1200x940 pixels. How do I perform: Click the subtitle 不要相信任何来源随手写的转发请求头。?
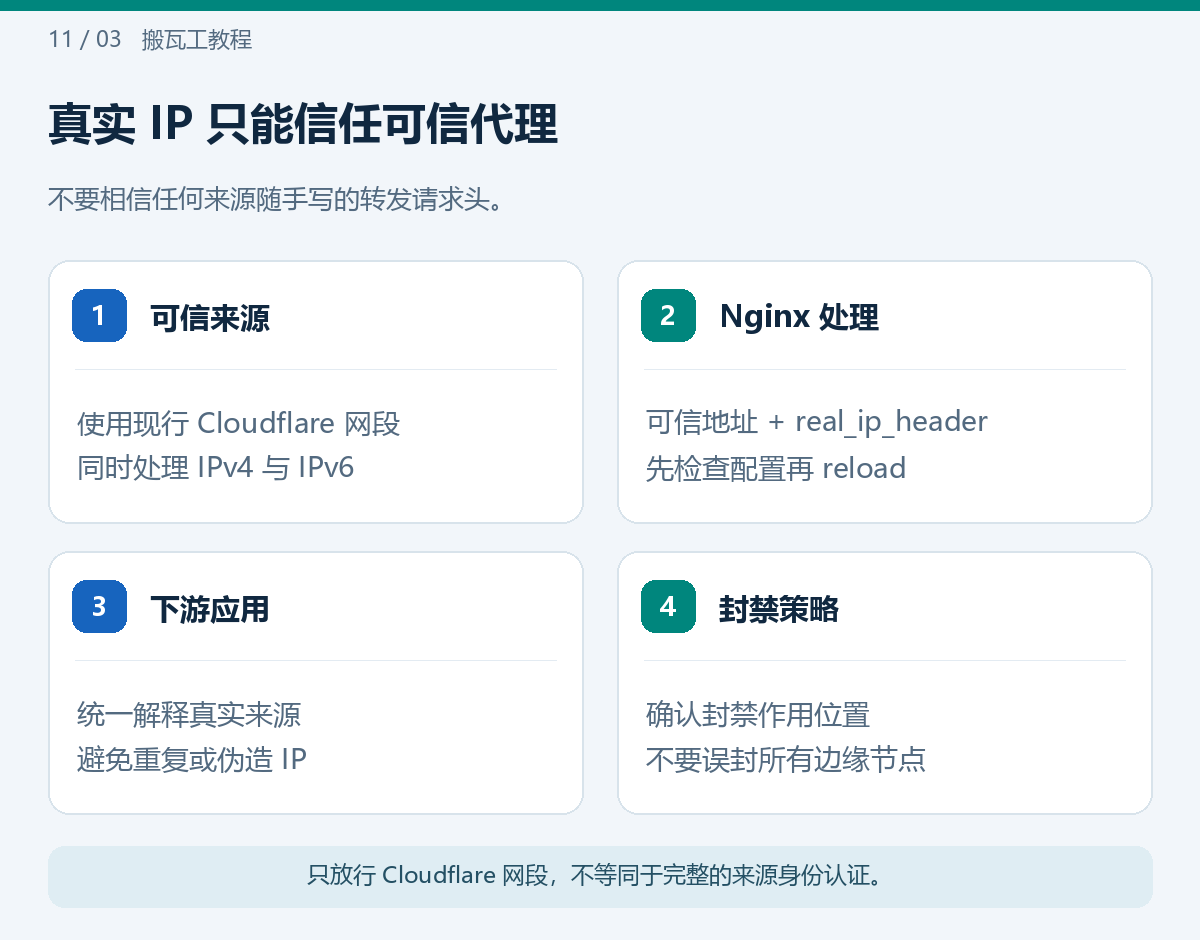coord(275,199)
